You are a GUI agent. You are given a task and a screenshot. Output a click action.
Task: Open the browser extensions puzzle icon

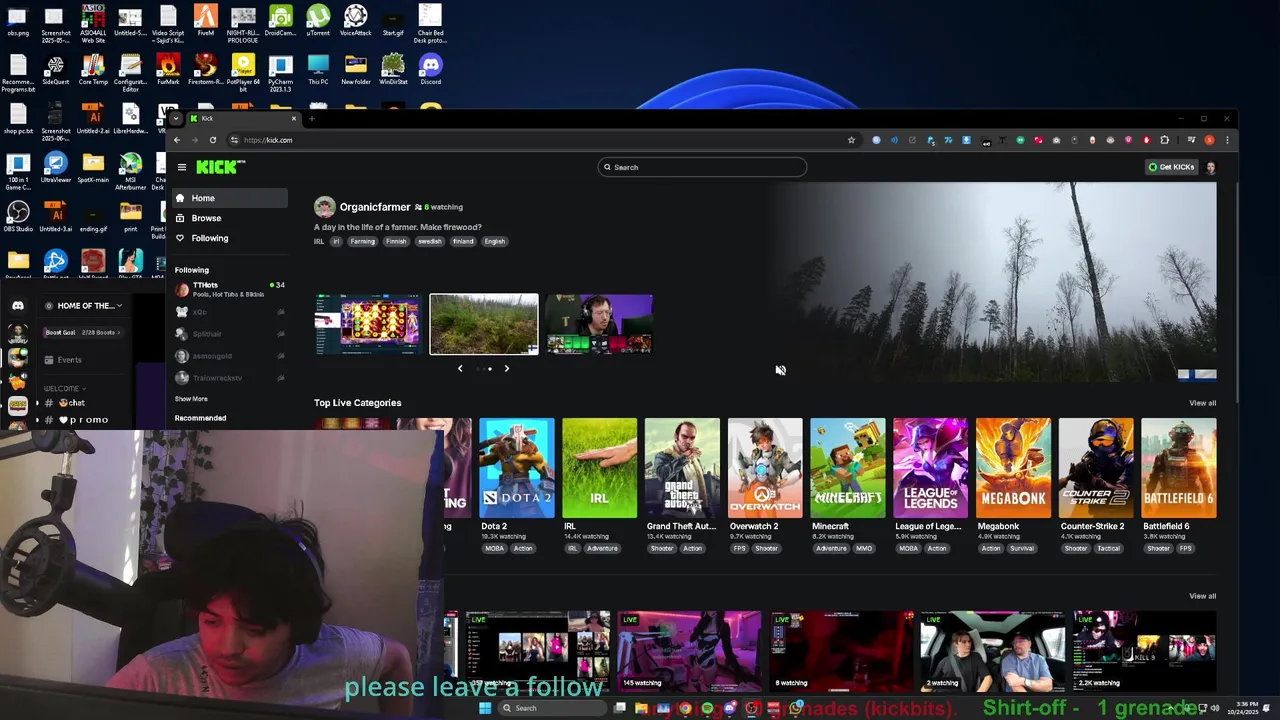tap(1164, 140)
